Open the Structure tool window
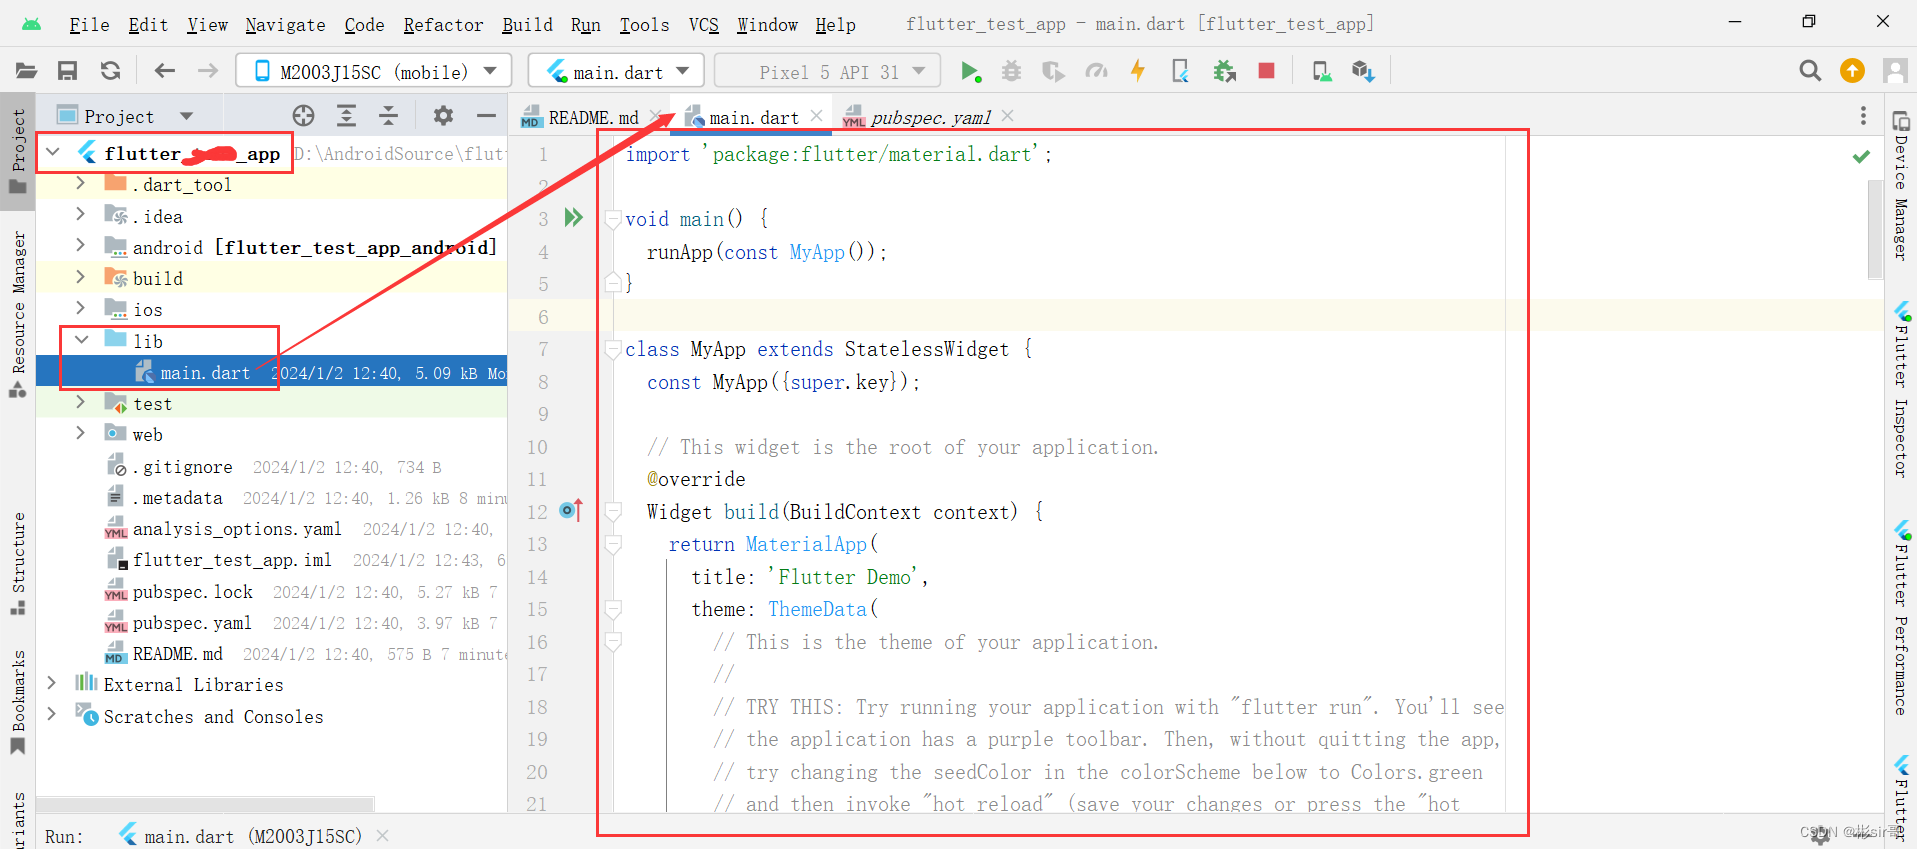Viewport: 1917px width, 849px height. pos(18,563)
